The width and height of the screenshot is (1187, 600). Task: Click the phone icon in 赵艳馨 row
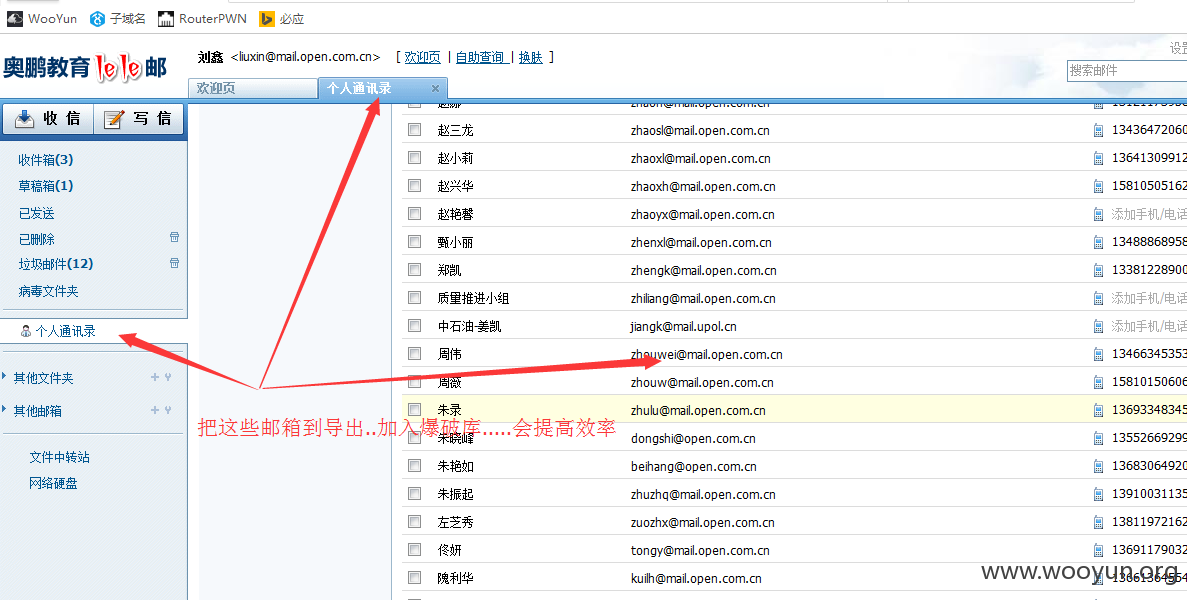(x=1098, y=214)
